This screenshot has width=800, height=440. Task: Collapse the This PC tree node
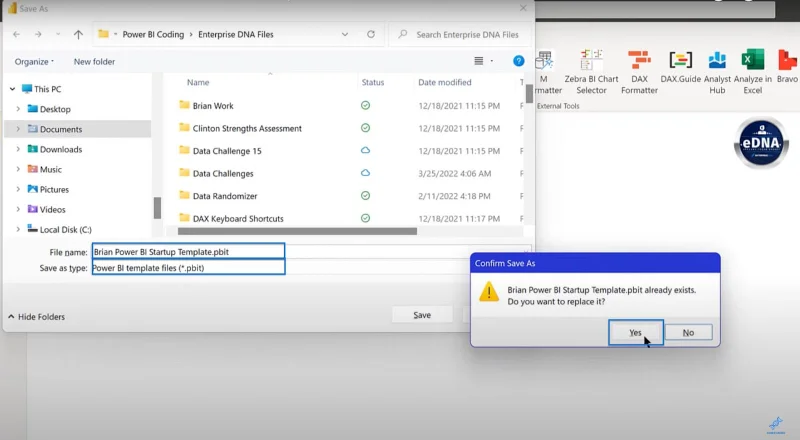pyautogui.click(x=12, y=89)
